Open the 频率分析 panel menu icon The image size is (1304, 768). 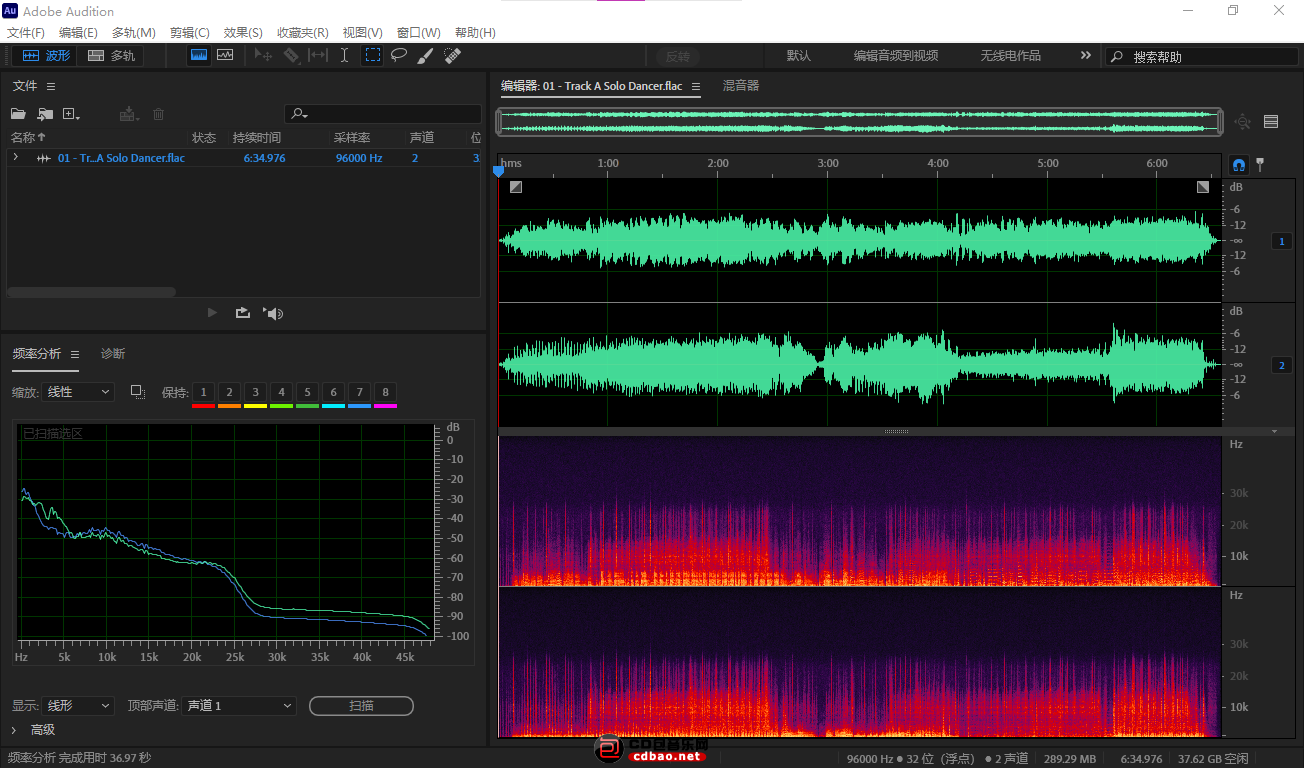click(x=75, y=354)
